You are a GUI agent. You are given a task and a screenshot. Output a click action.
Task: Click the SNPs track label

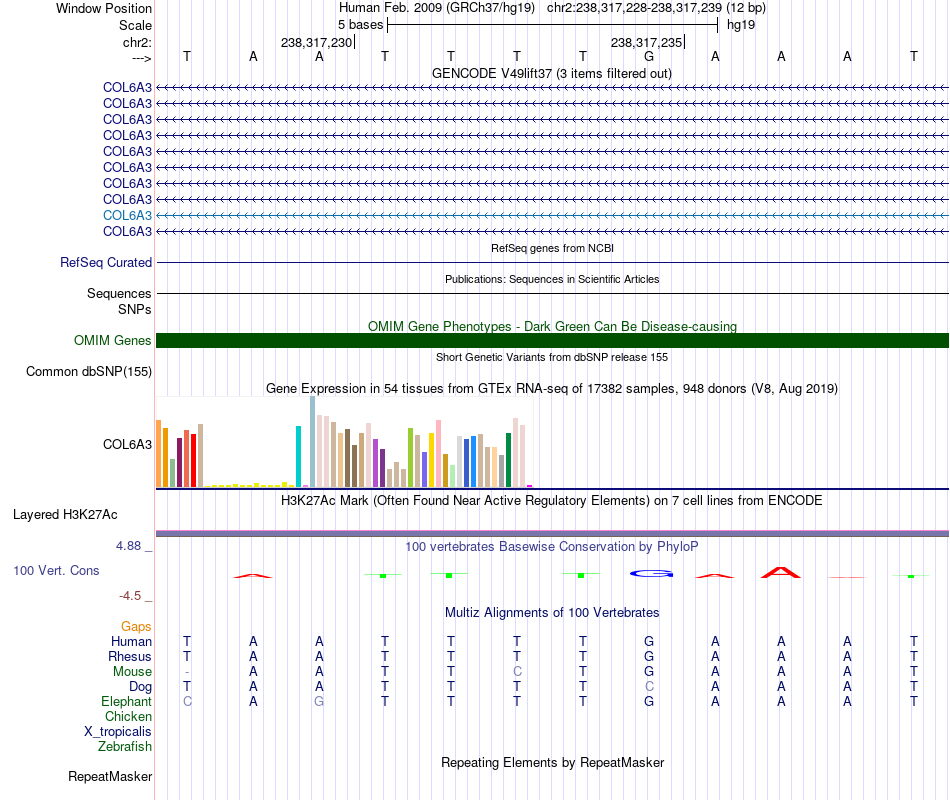click(135, 309)
